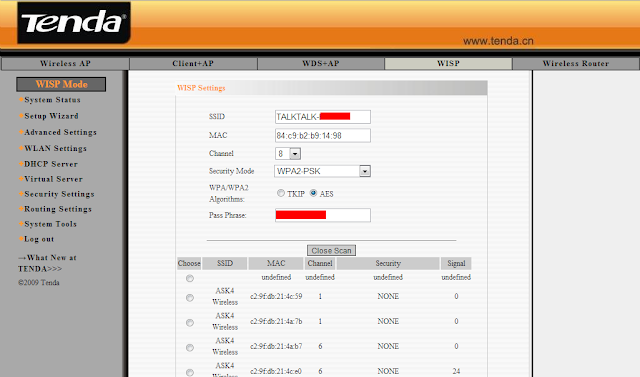Viewport: 640px width, 377px height.
Task: Click the WISP Mode header
Action: [61, 84]
